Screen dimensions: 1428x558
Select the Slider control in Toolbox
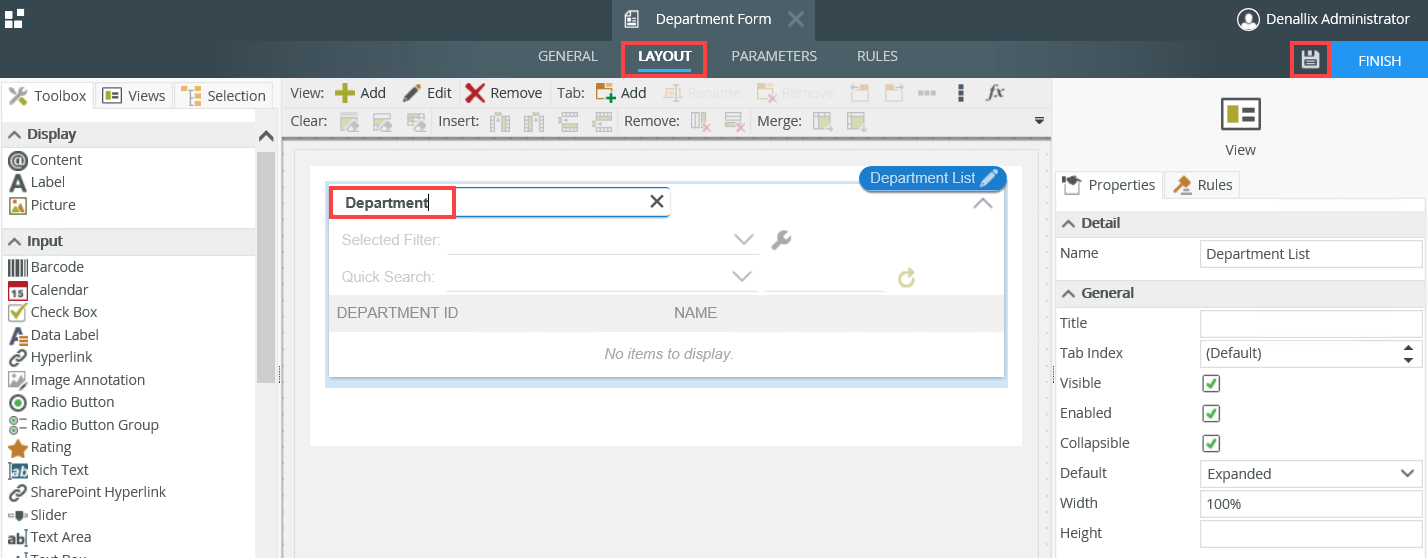[38, 515]
